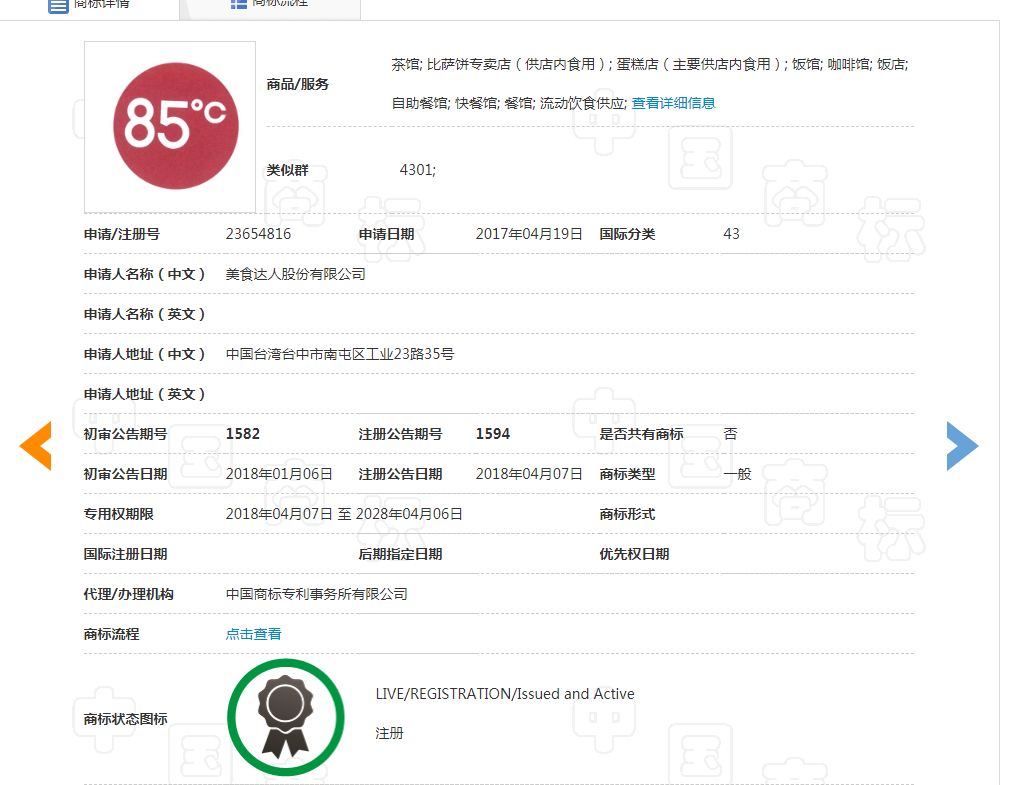The image size is (1017, 785).
Task: Click agency name 中国商标专利事务所有限公司
Action: (x=317, y=594)
